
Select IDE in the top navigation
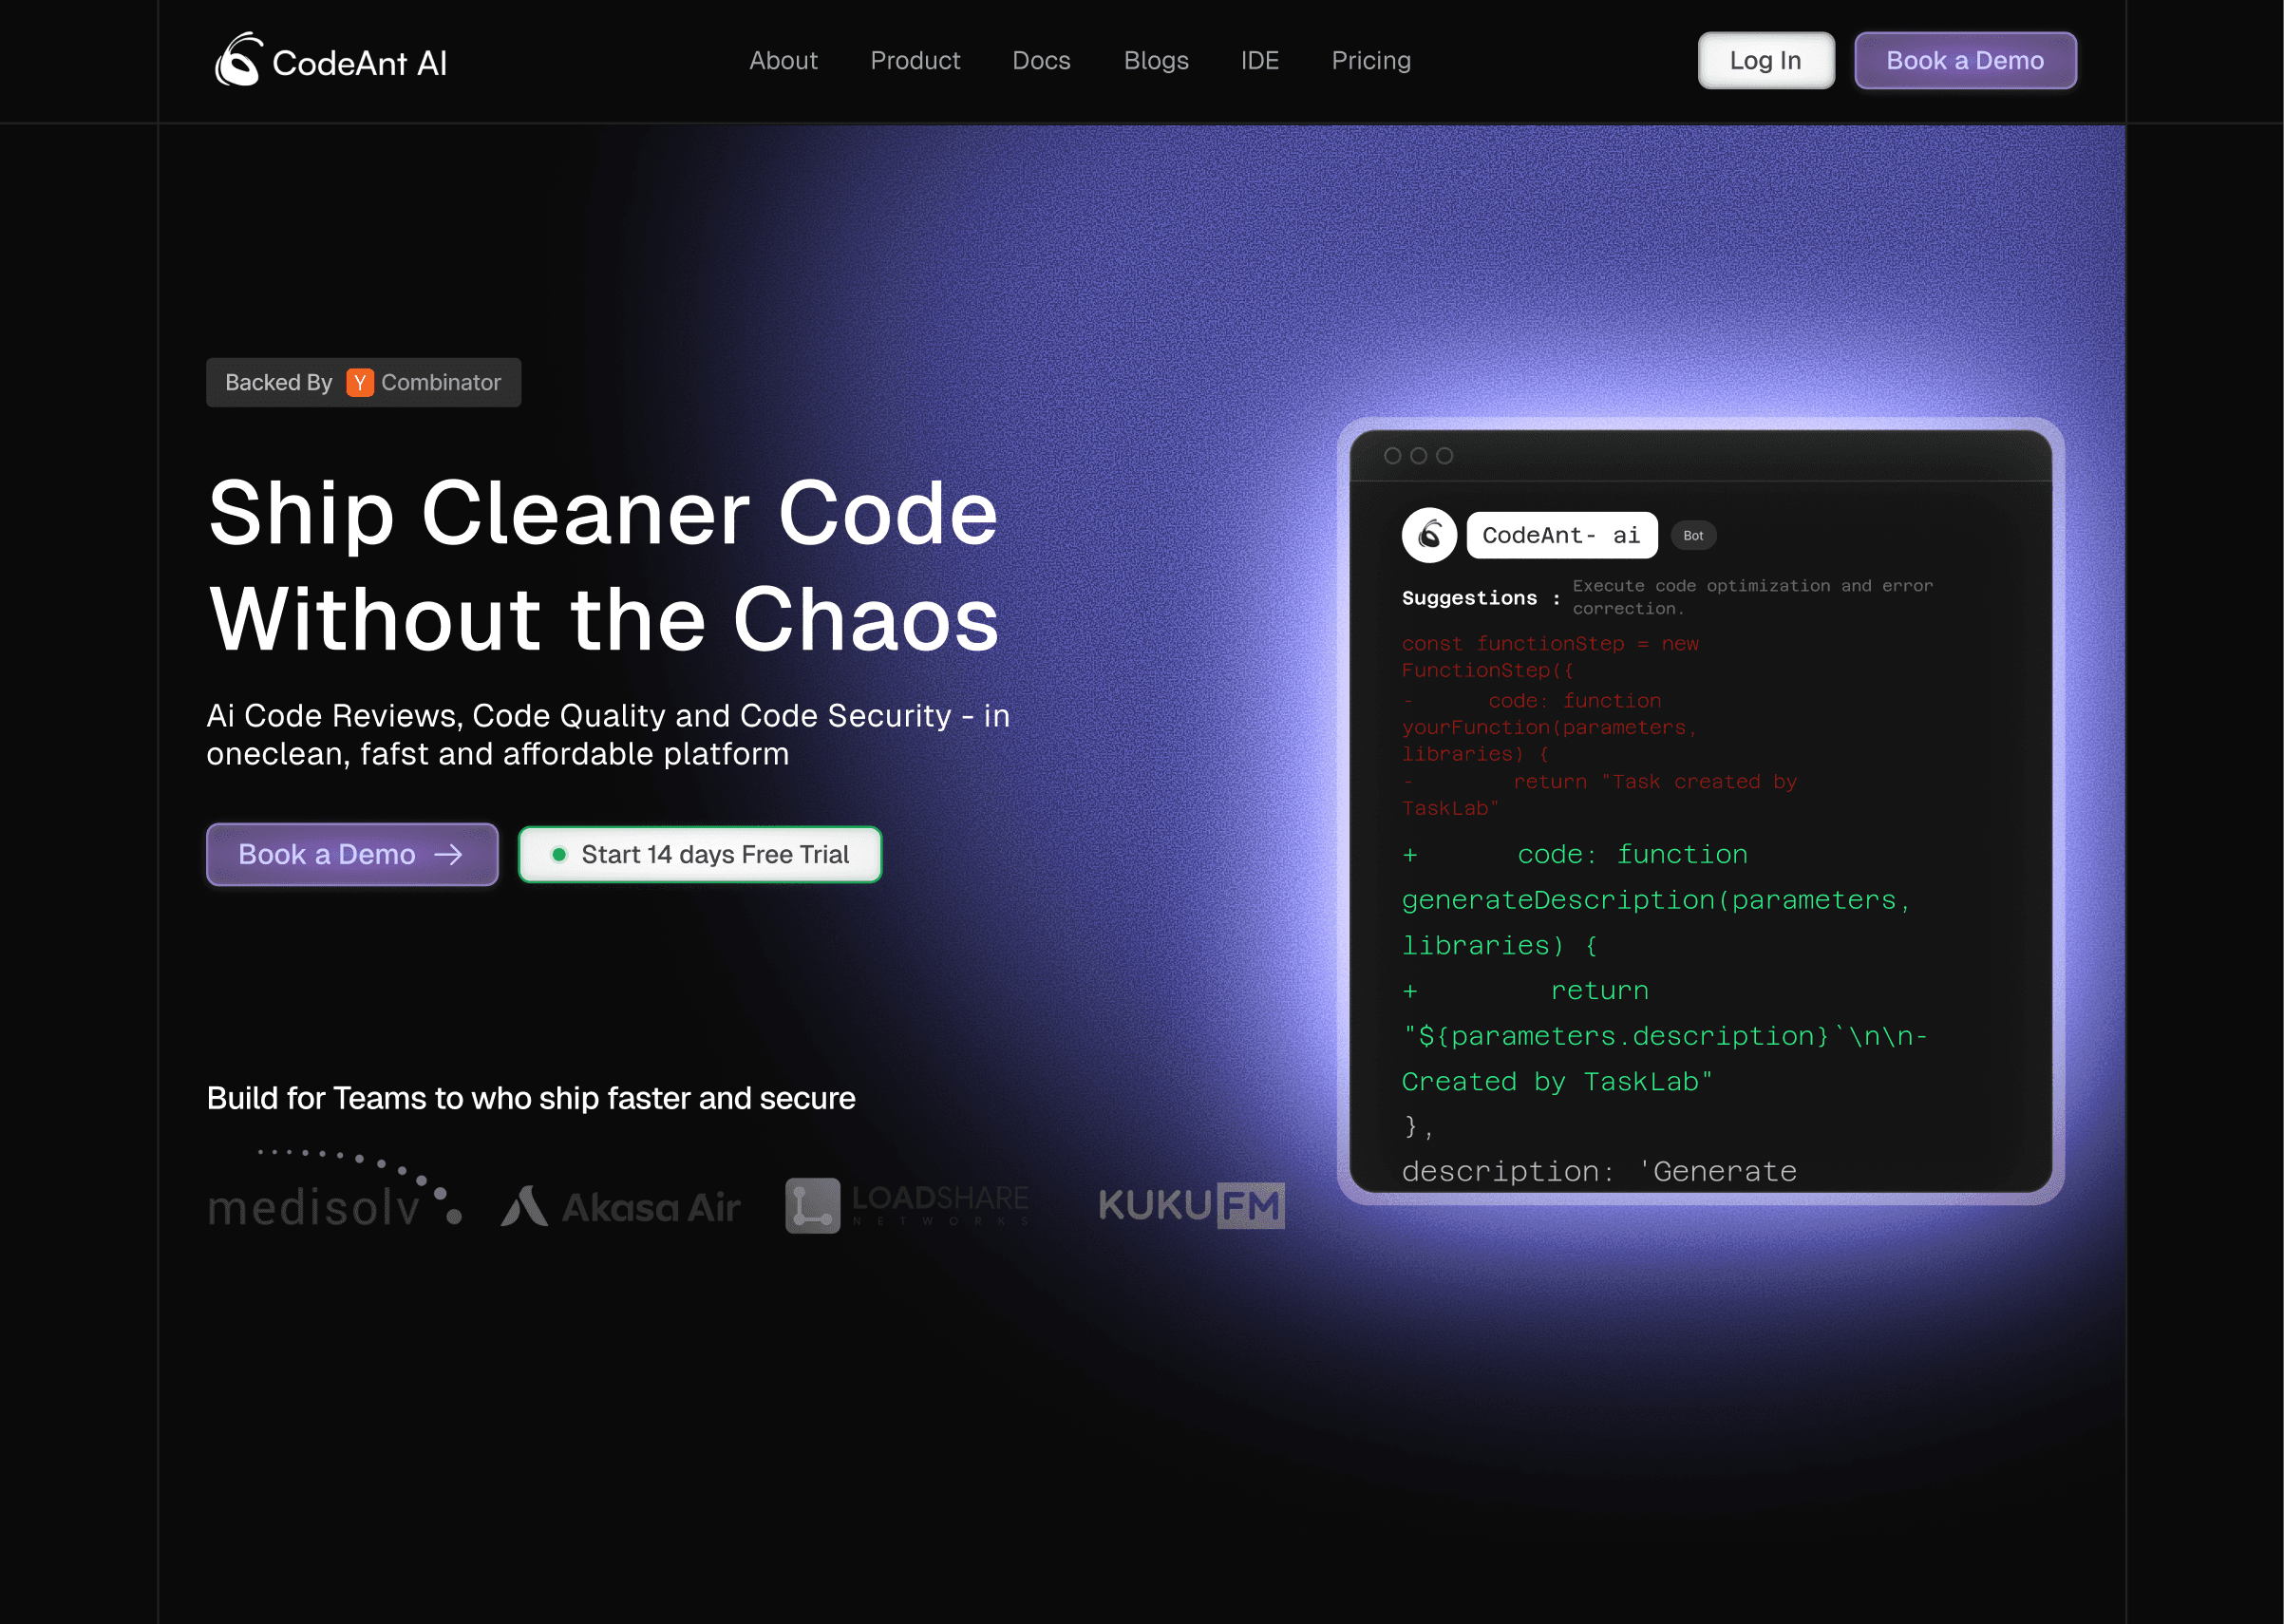pyautogui.click(x=1259, y=61)
